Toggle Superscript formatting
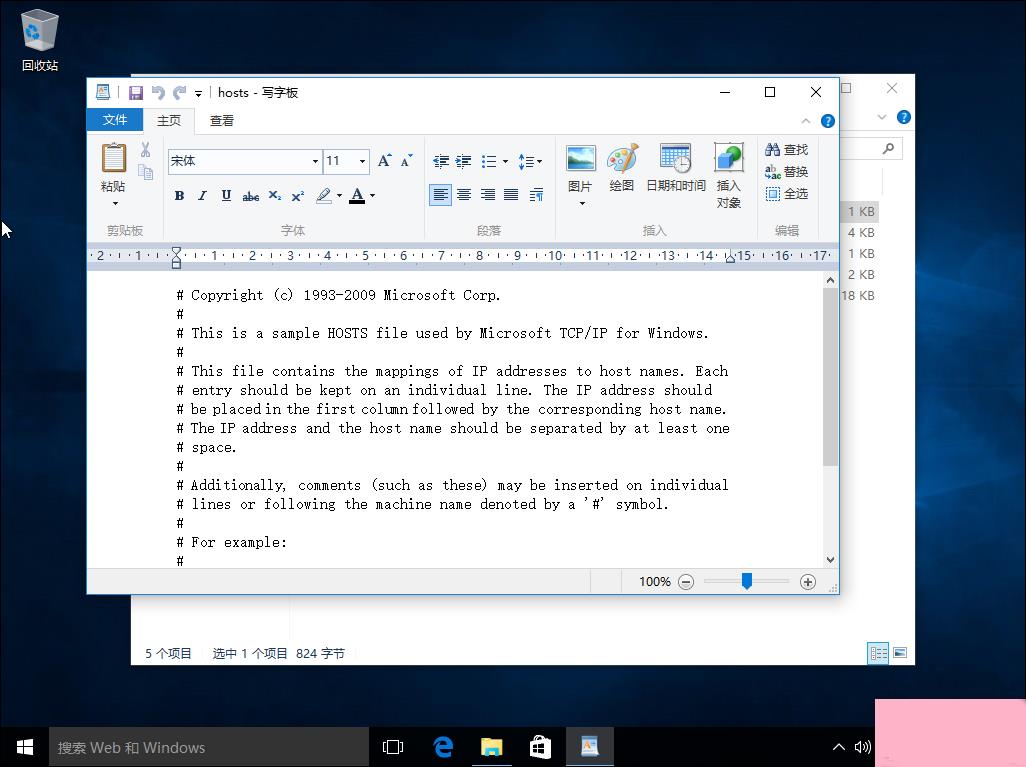1026x767 pixels. tap(298, 196)
